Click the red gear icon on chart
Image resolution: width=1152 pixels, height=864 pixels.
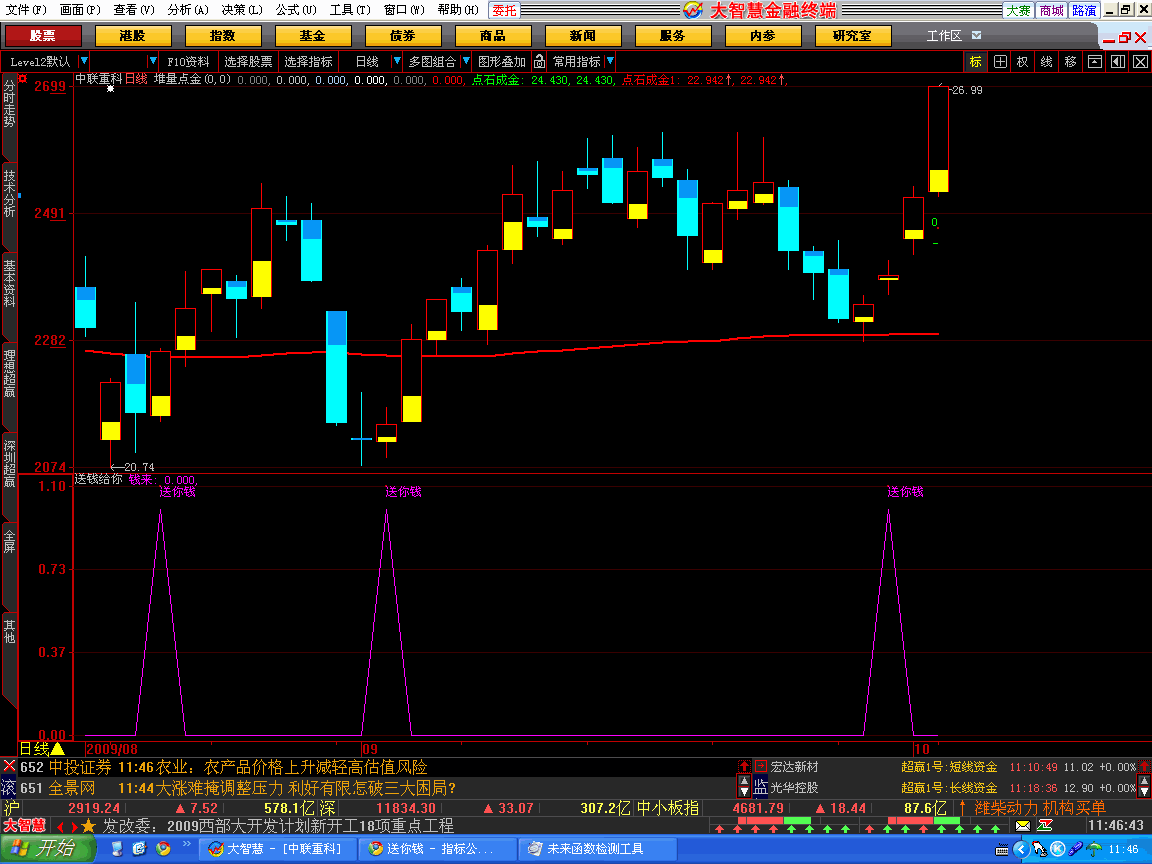point(23,79)
